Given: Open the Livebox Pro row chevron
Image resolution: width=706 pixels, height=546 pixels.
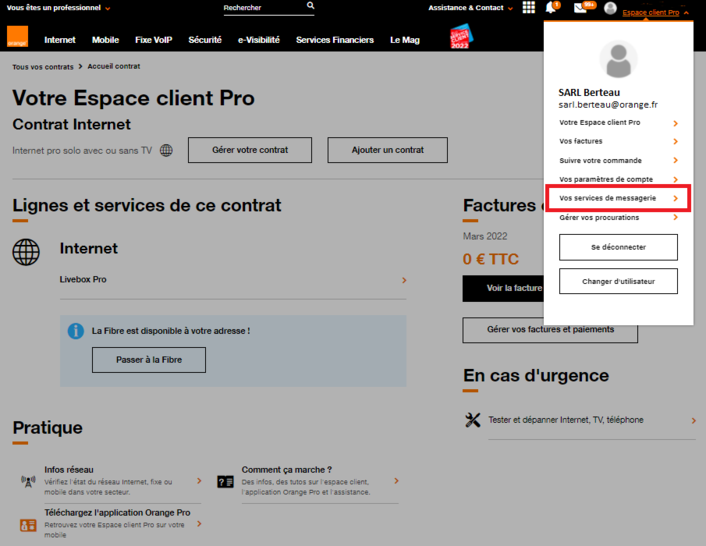Looking at the screenshot, I should (404, 280).
